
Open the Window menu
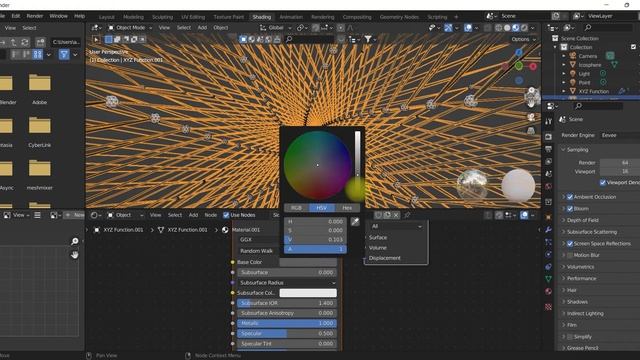(x=58, y=16)
